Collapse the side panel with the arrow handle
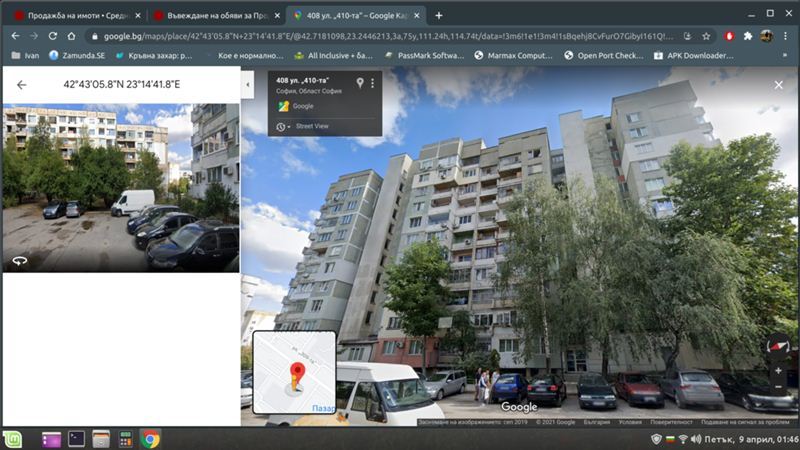This screenshot has width=800, height=450. point(247,86)
